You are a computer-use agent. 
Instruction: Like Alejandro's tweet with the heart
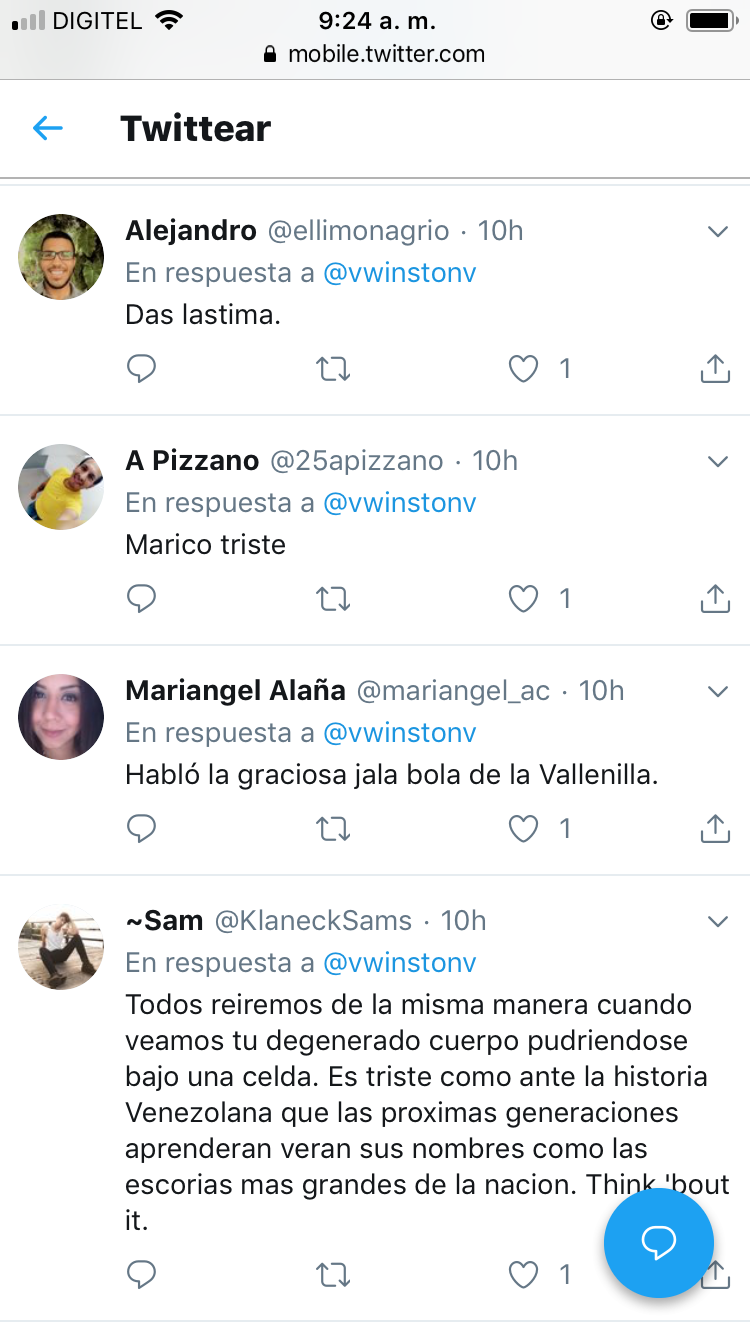click(524, 369)
